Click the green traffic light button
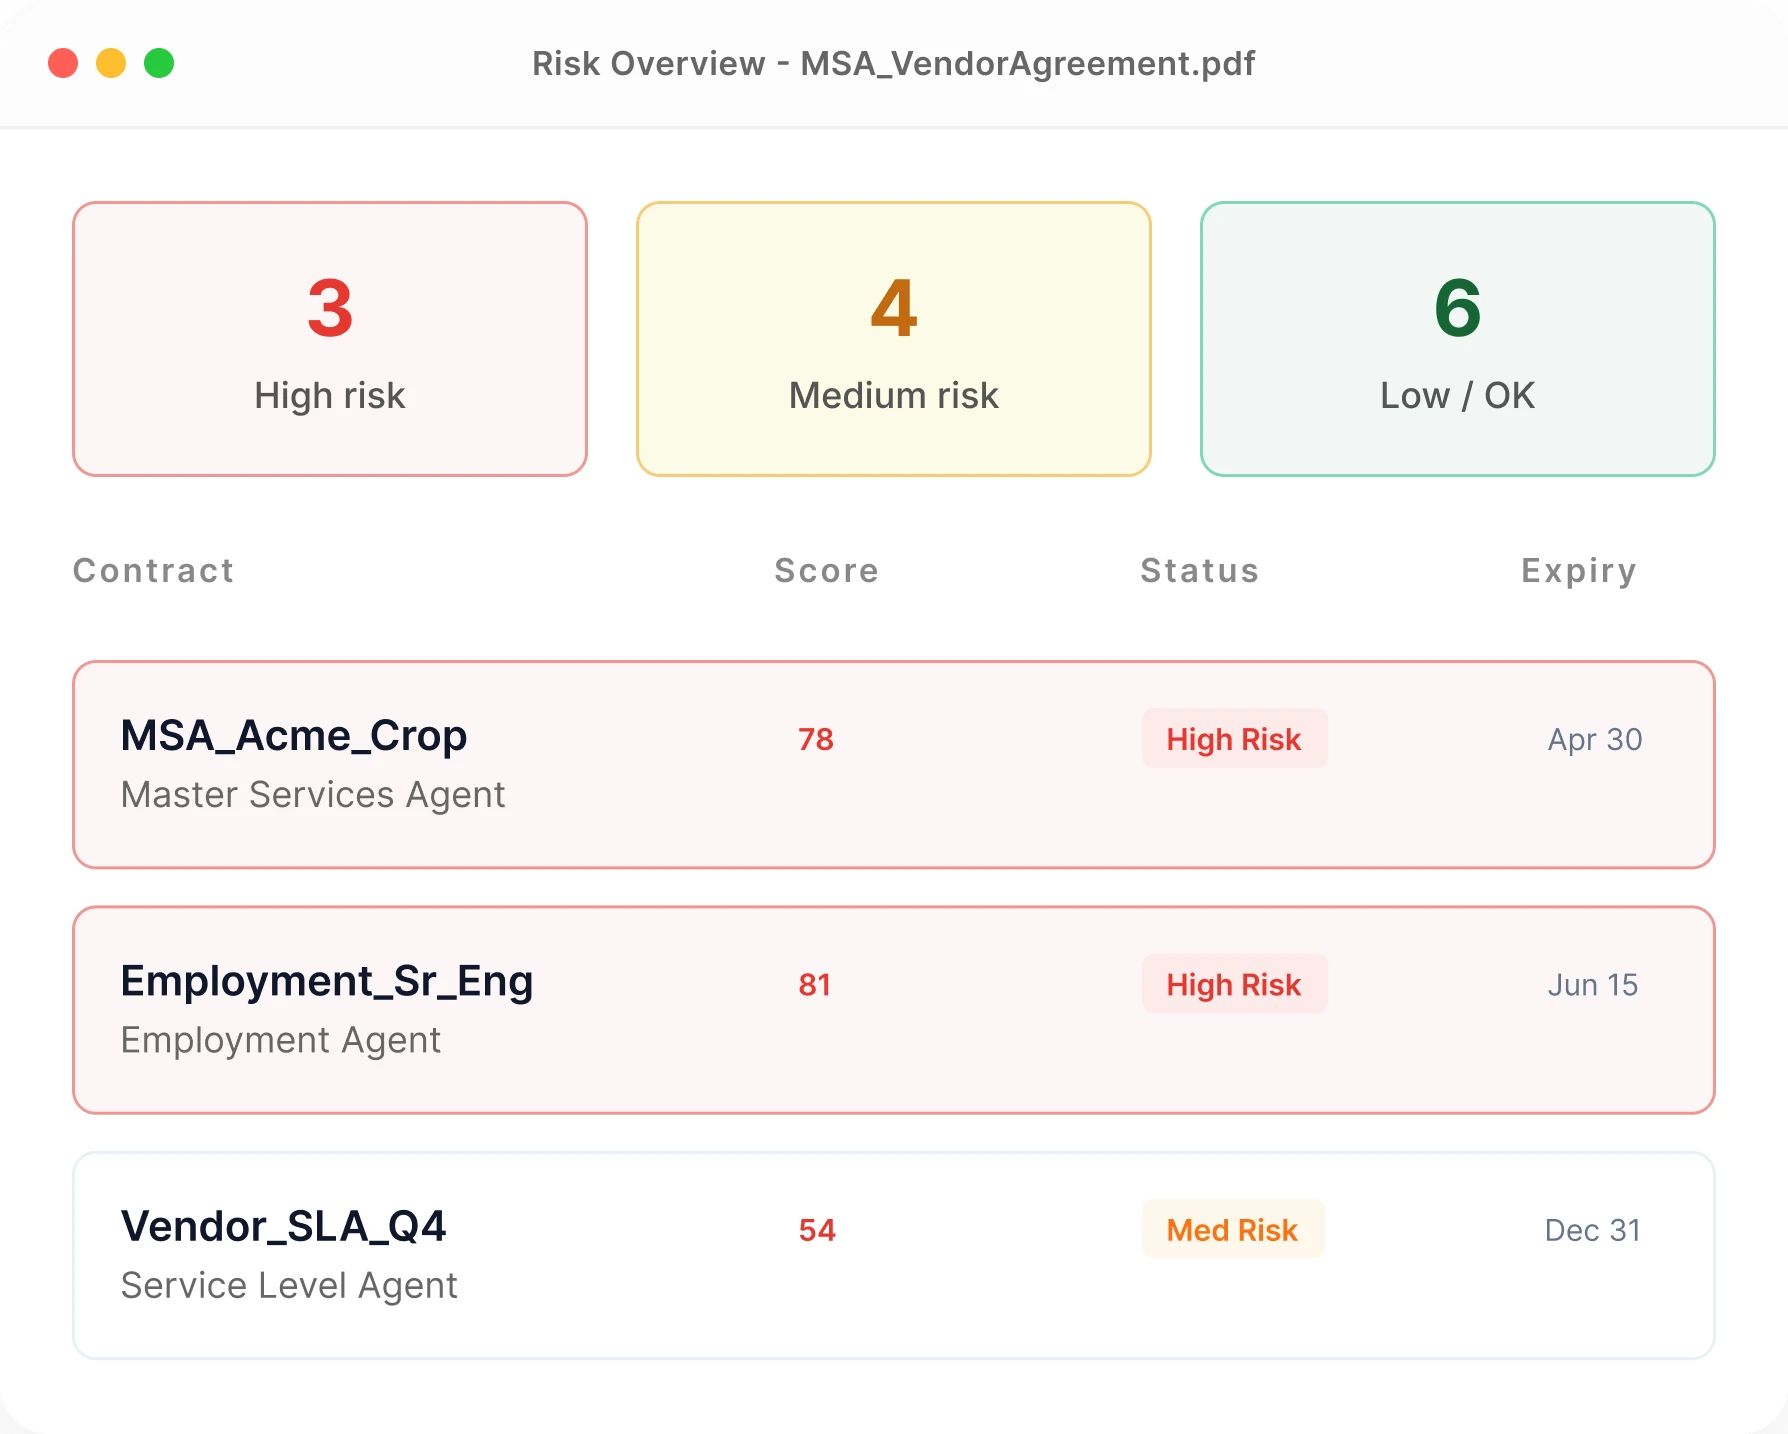This screenshot has width=1788, height=1434. [158, 63]
